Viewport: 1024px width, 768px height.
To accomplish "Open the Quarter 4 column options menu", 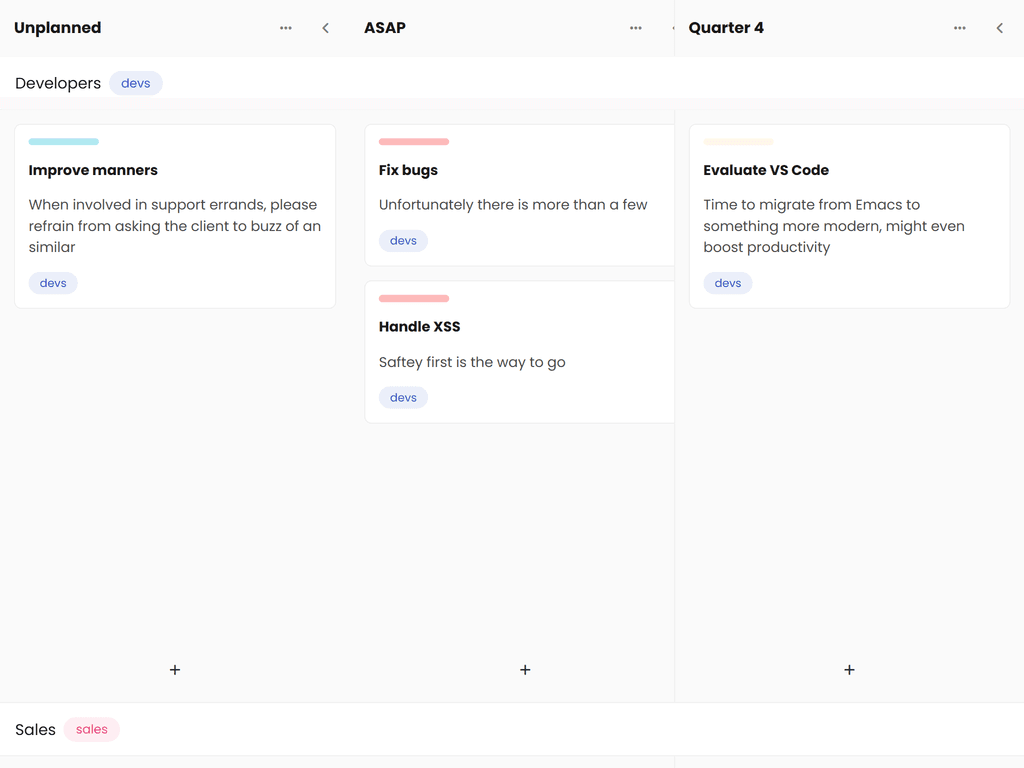I will [960, 28].
